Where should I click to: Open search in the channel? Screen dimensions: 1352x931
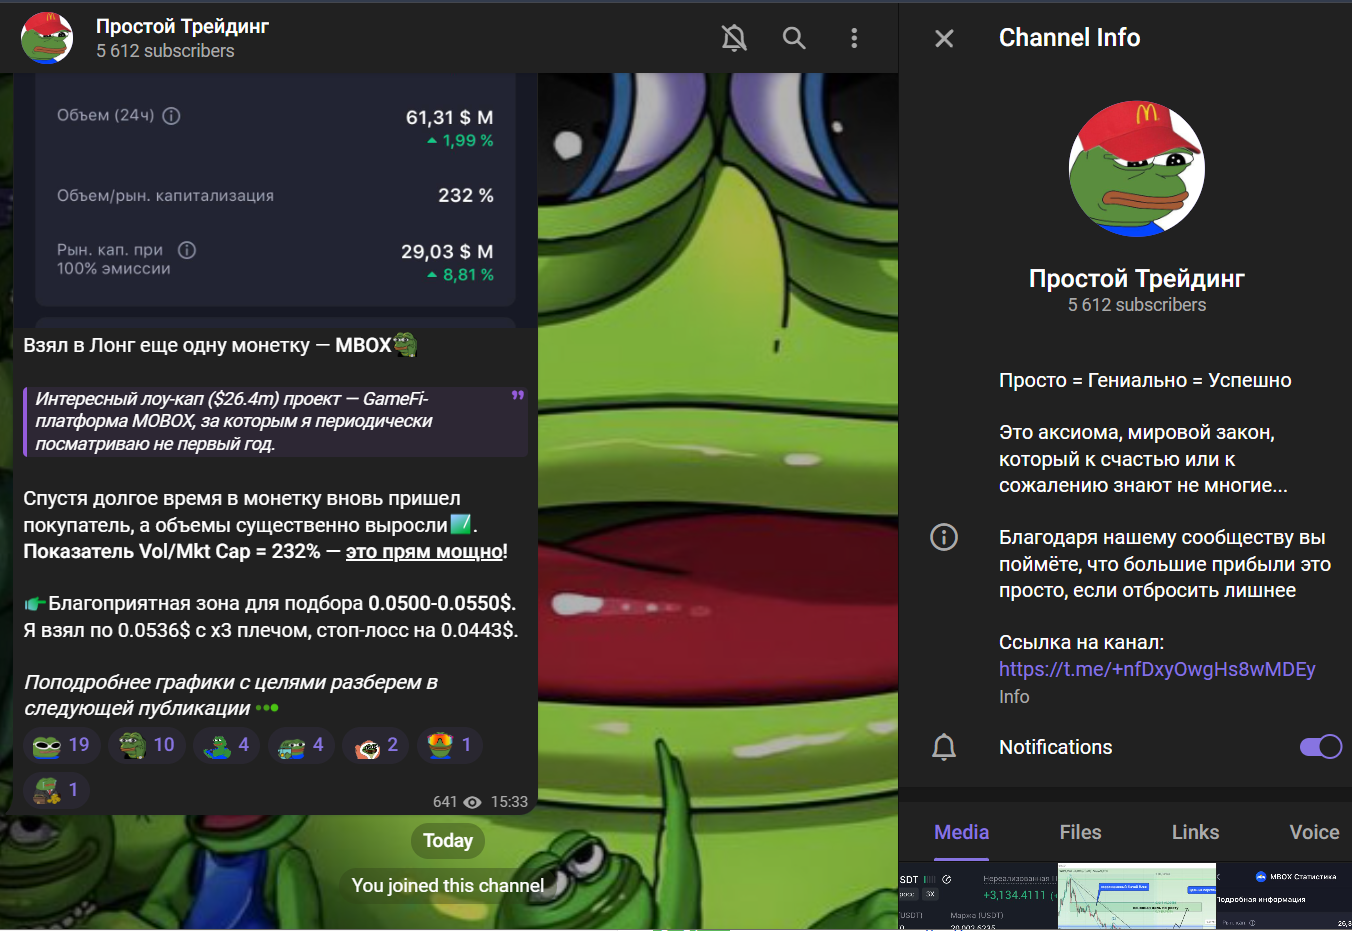794,38
